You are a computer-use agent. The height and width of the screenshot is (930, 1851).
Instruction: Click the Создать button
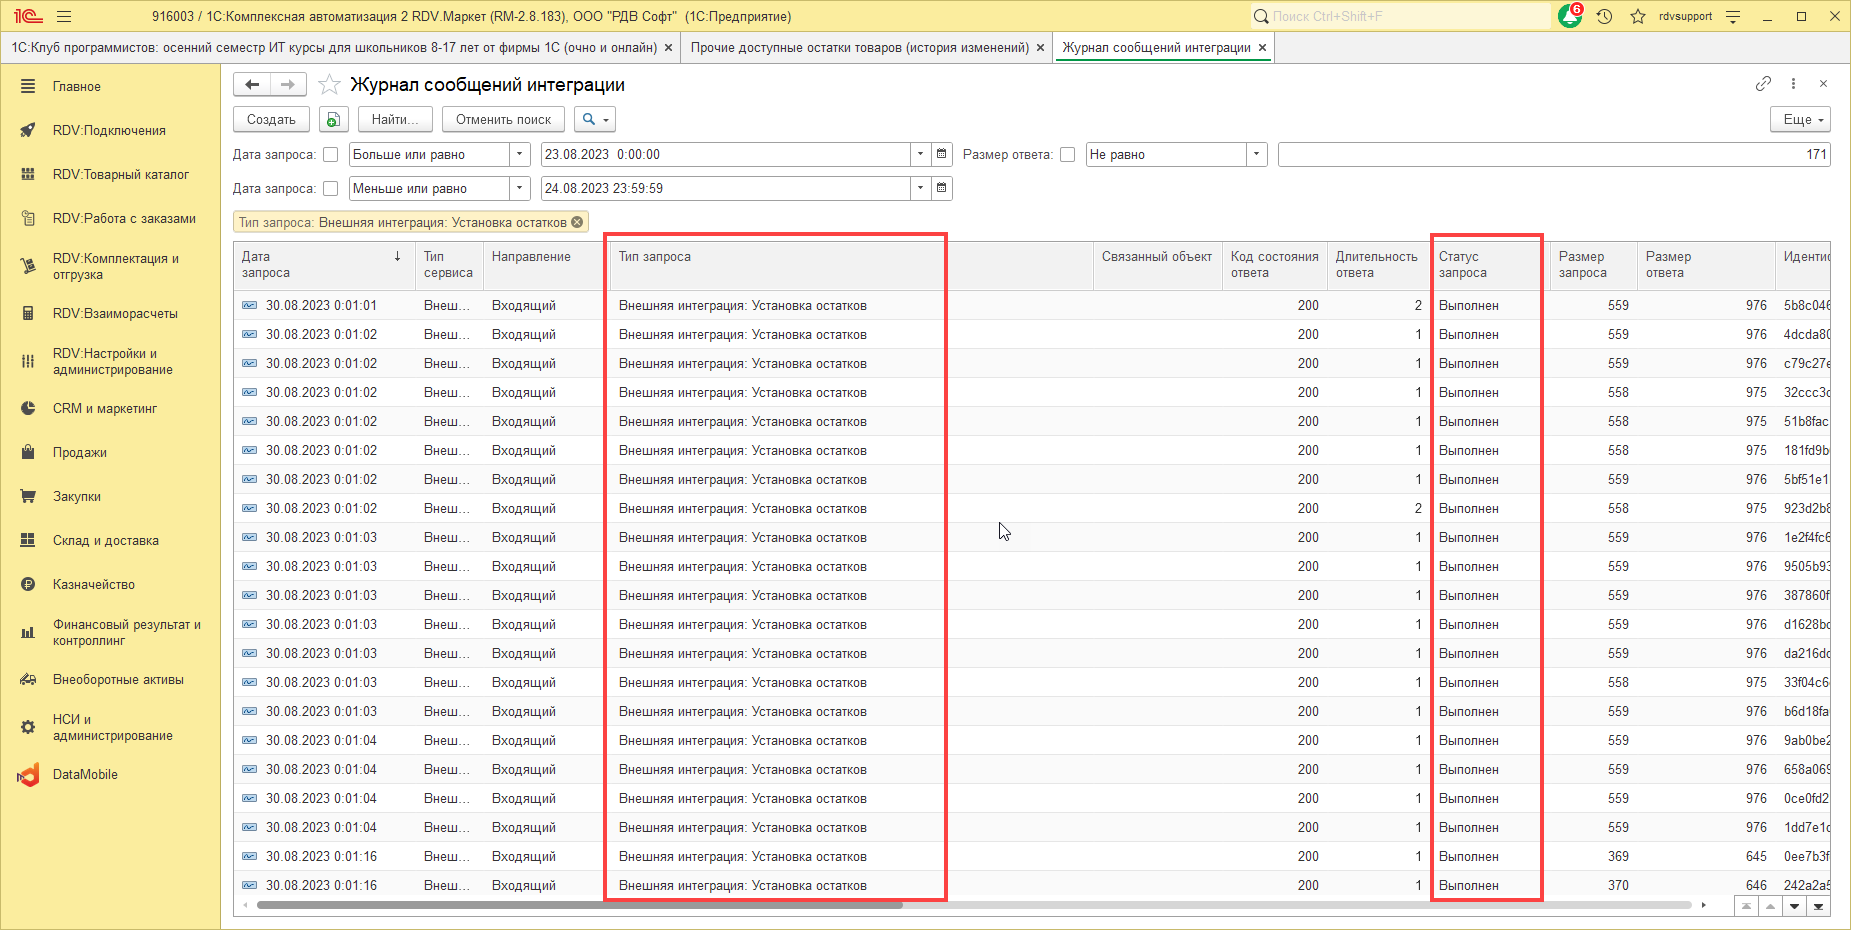[271, 120]
